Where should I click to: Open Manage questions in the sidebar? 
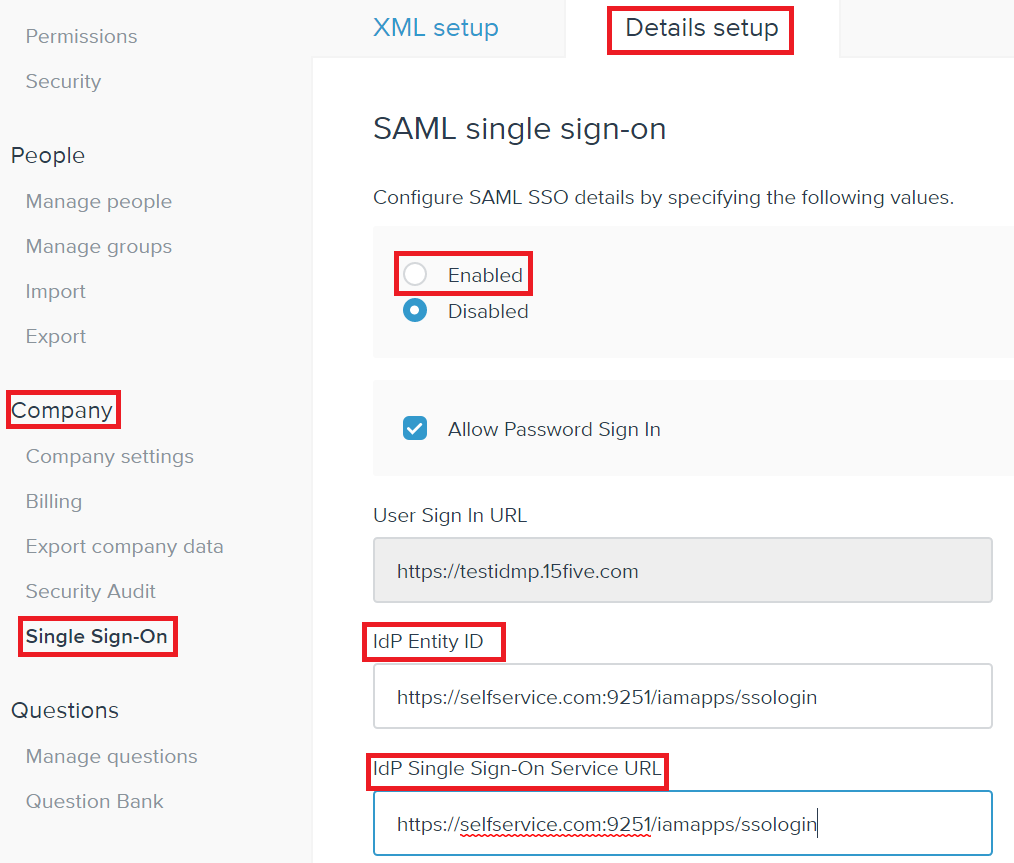tap(112, 756)
